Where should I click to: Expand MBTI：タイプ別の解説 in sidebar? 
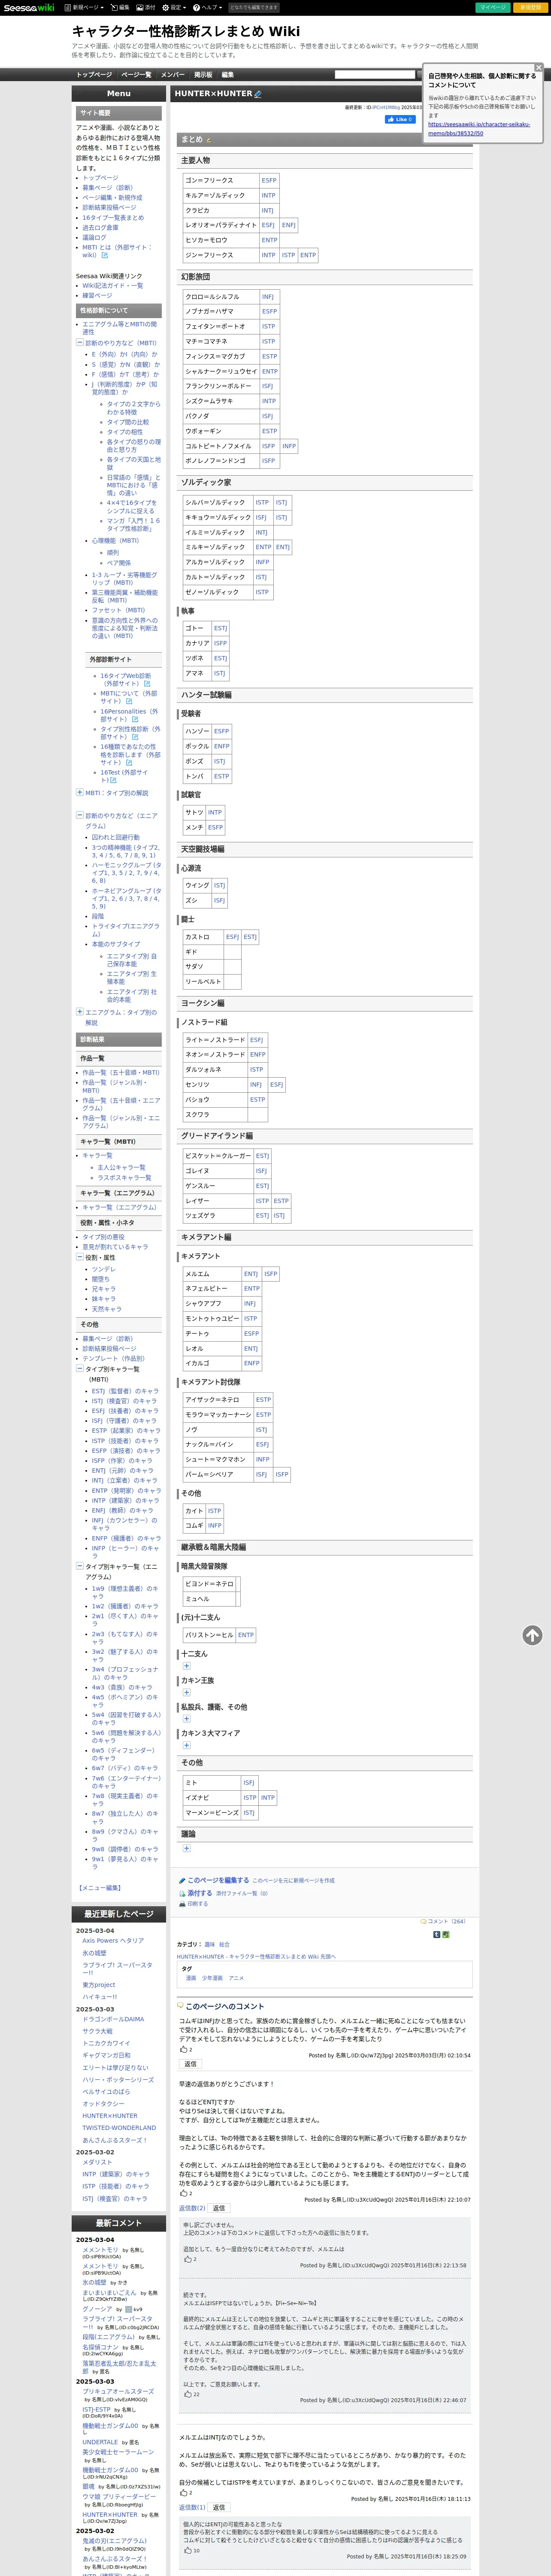[x=80, y=792]
